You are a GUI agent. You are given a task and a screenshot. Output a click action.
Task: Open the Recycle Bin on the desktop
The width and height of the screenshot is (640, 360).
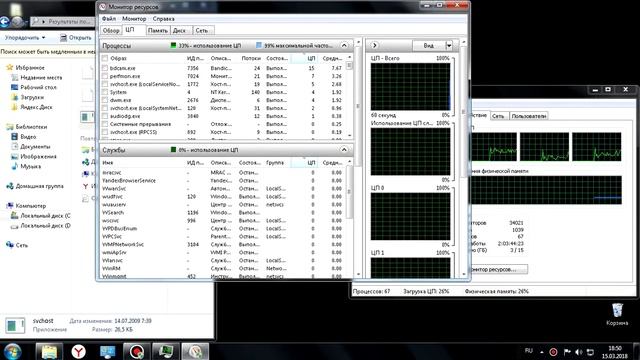(617, 314)
